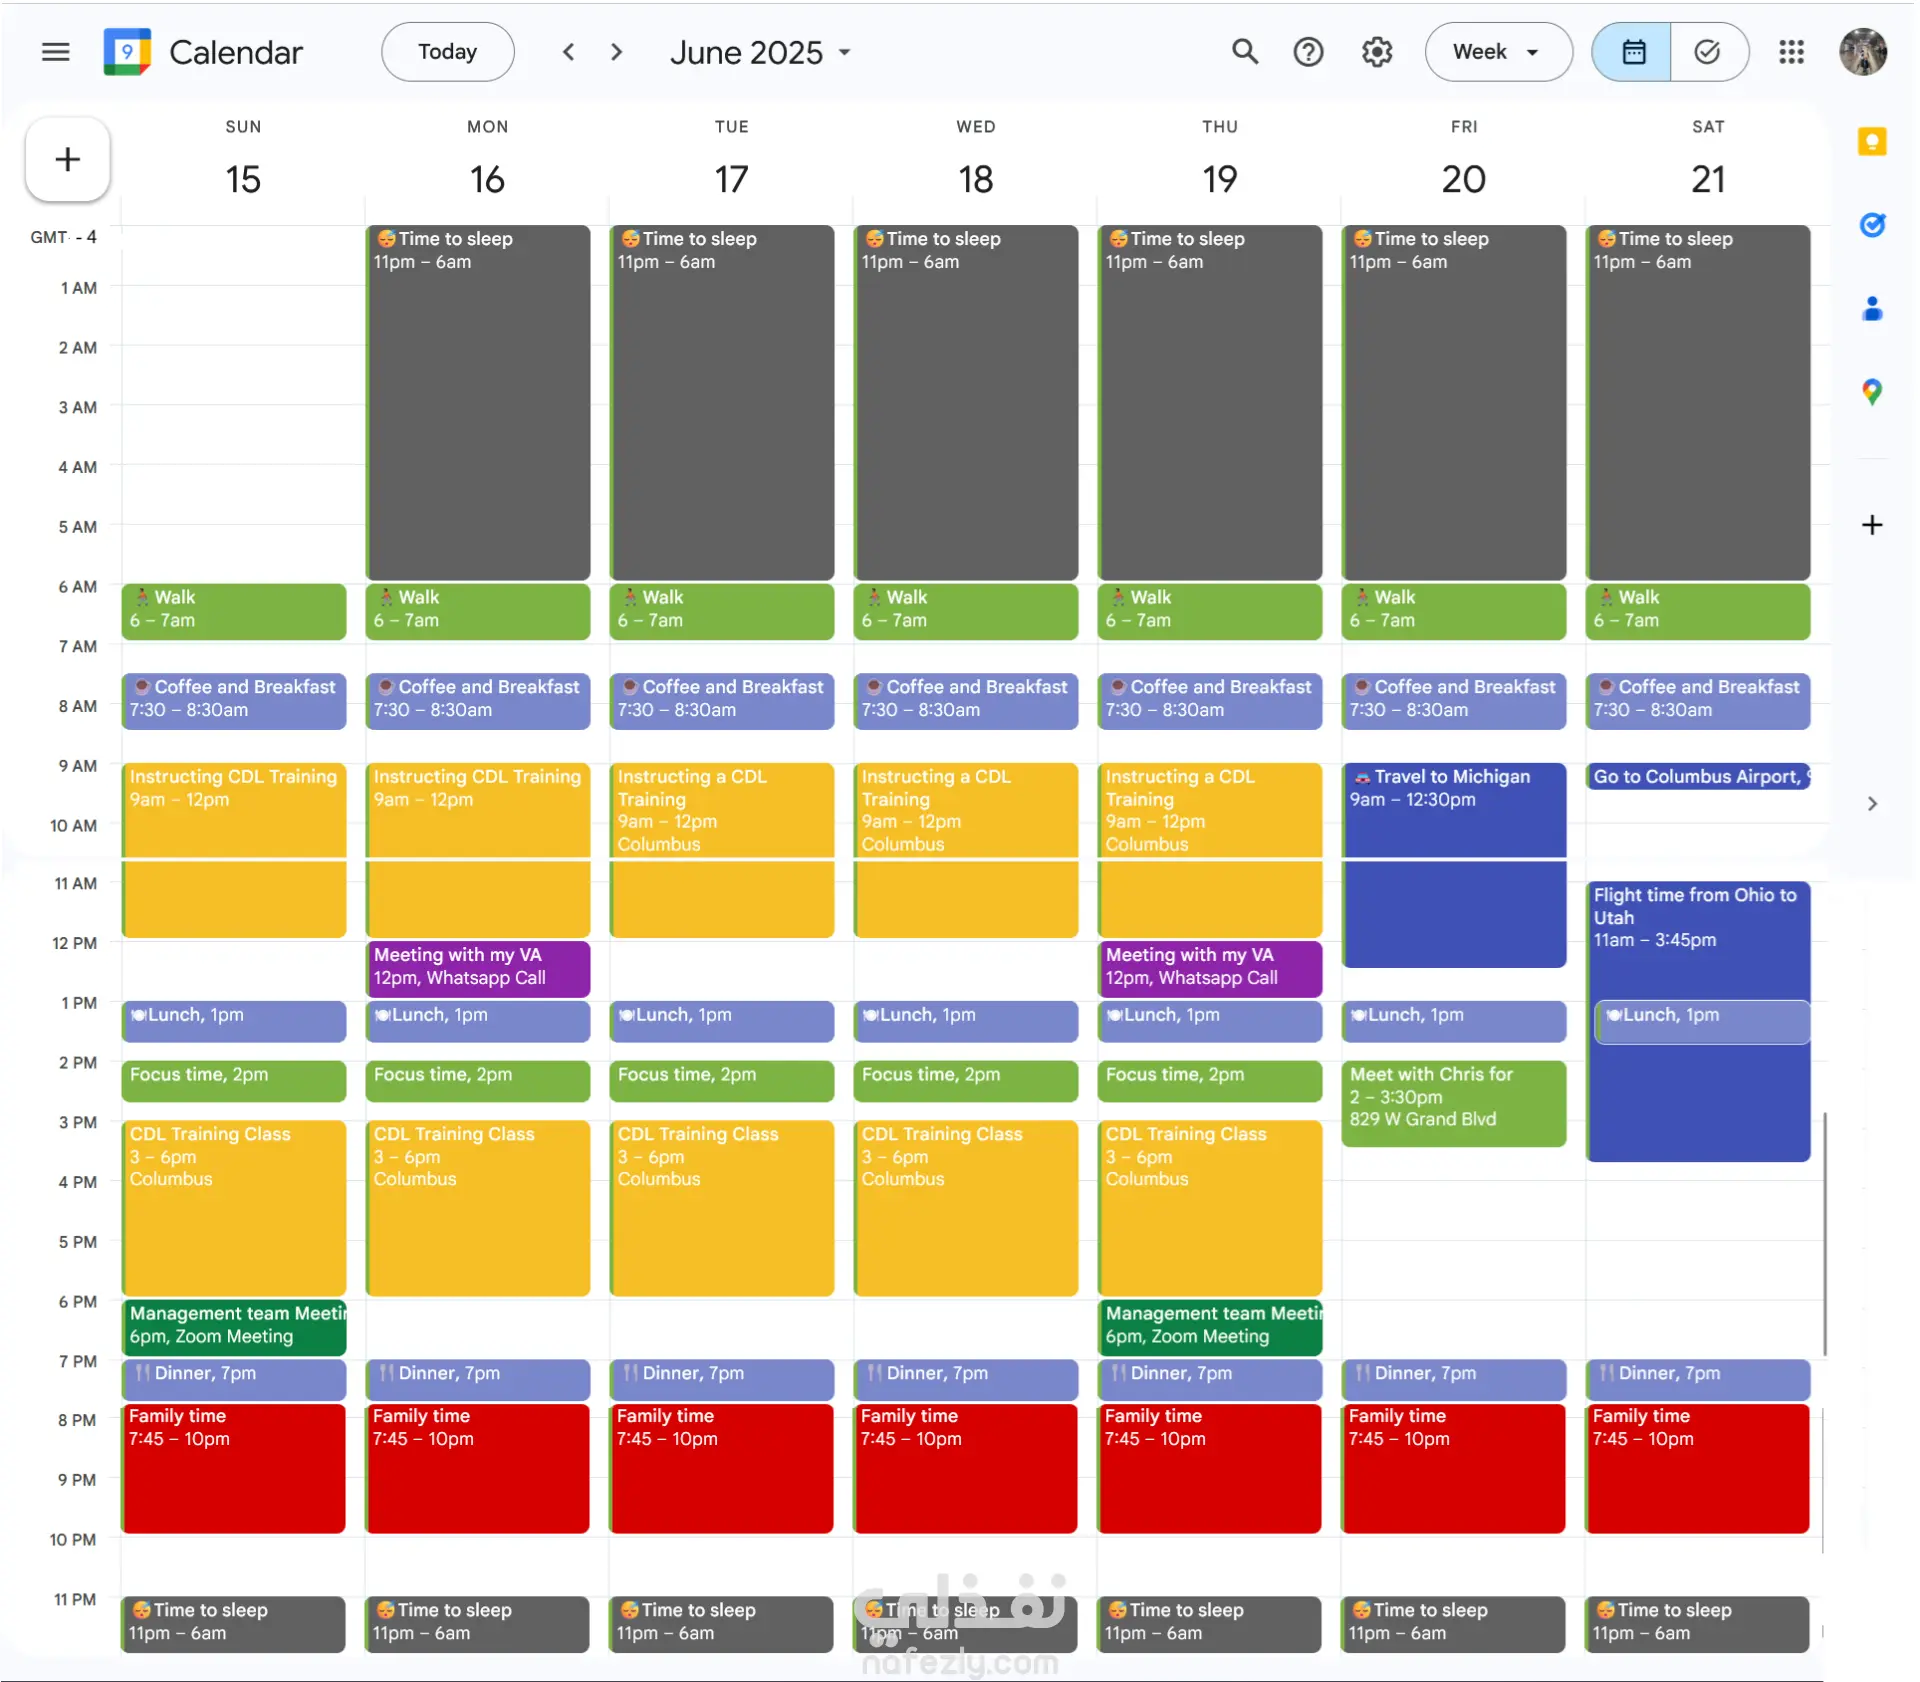The image size is (1920, 1682).
Task: Open Maps side panel icon
Action: [1872, 392]
